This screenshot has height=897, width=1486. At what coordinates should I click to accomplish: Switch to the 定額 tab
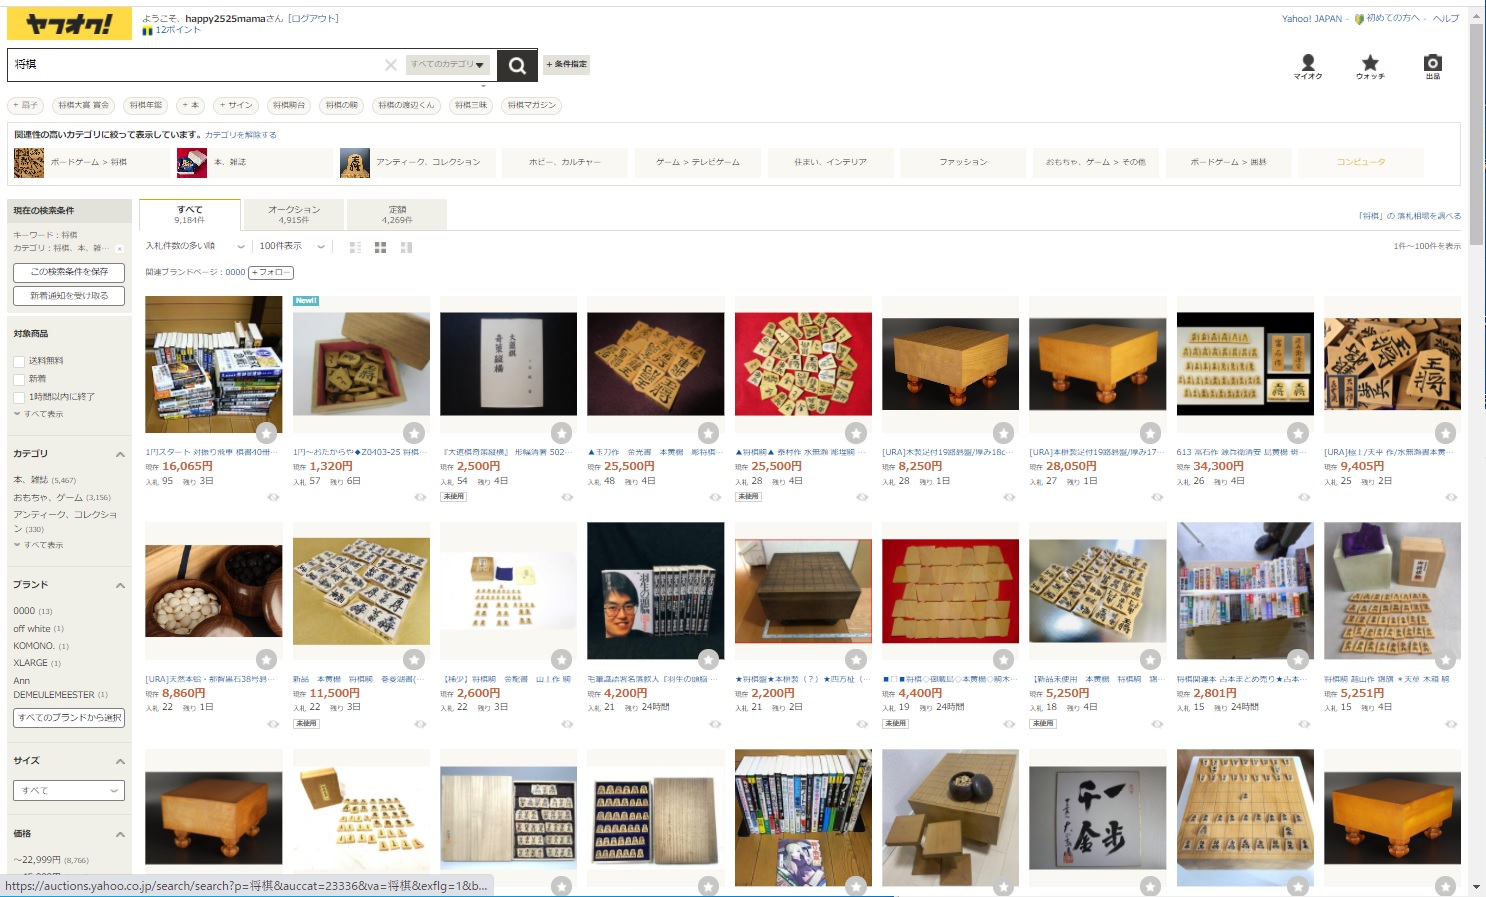(397, 214)
